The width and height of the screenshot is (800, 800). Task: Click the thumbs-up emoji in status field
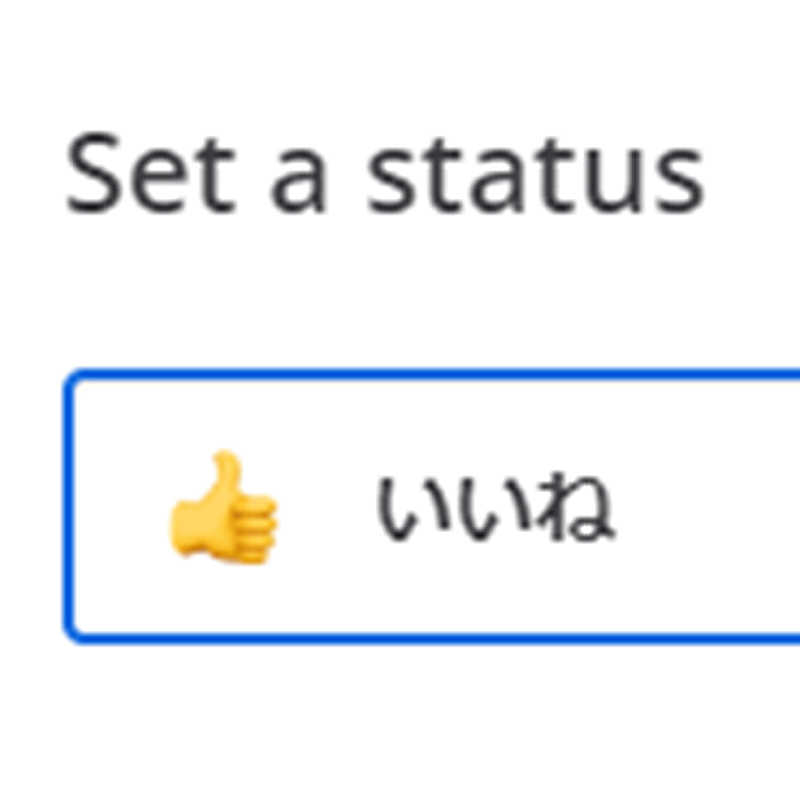(223, 507)
